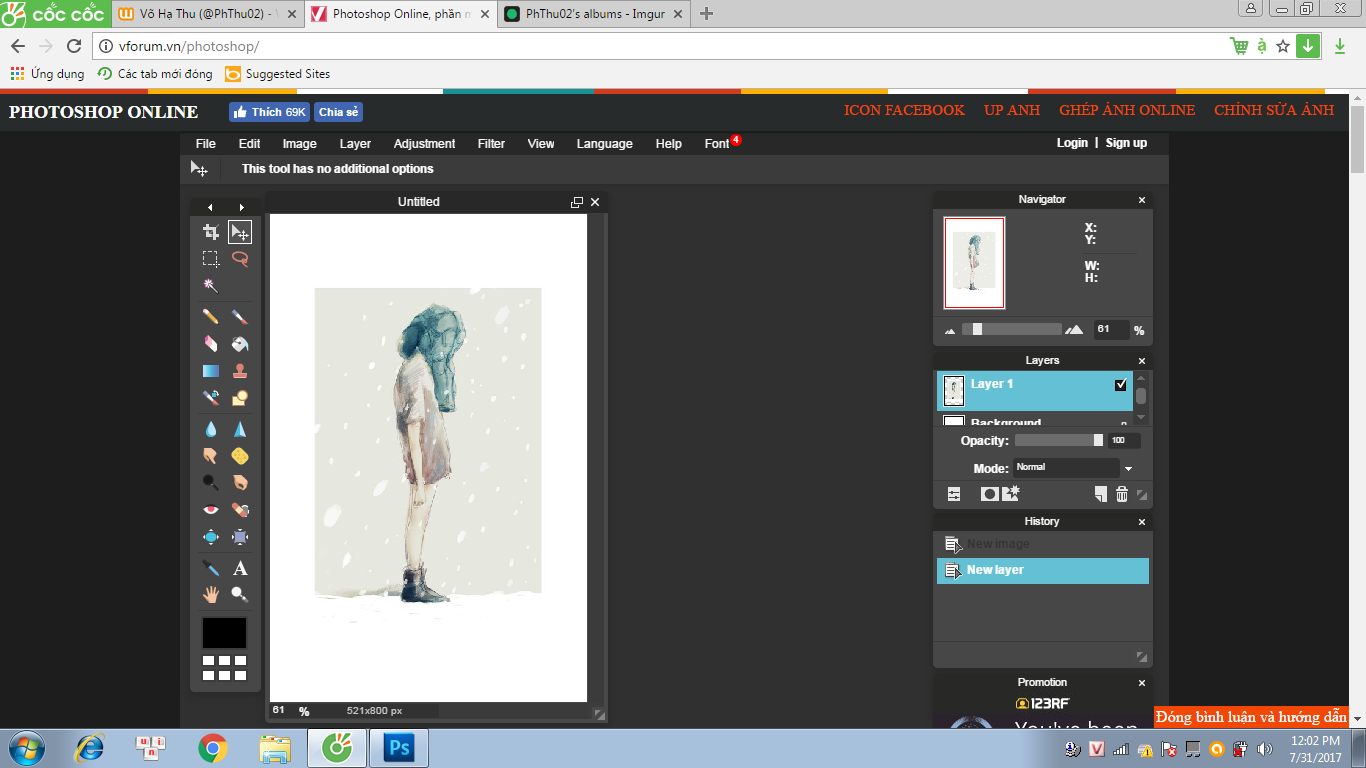The width and height of the screenshot is (1366, 768).
Task: Open the main foreground color swatch
Action: point(225,633)
